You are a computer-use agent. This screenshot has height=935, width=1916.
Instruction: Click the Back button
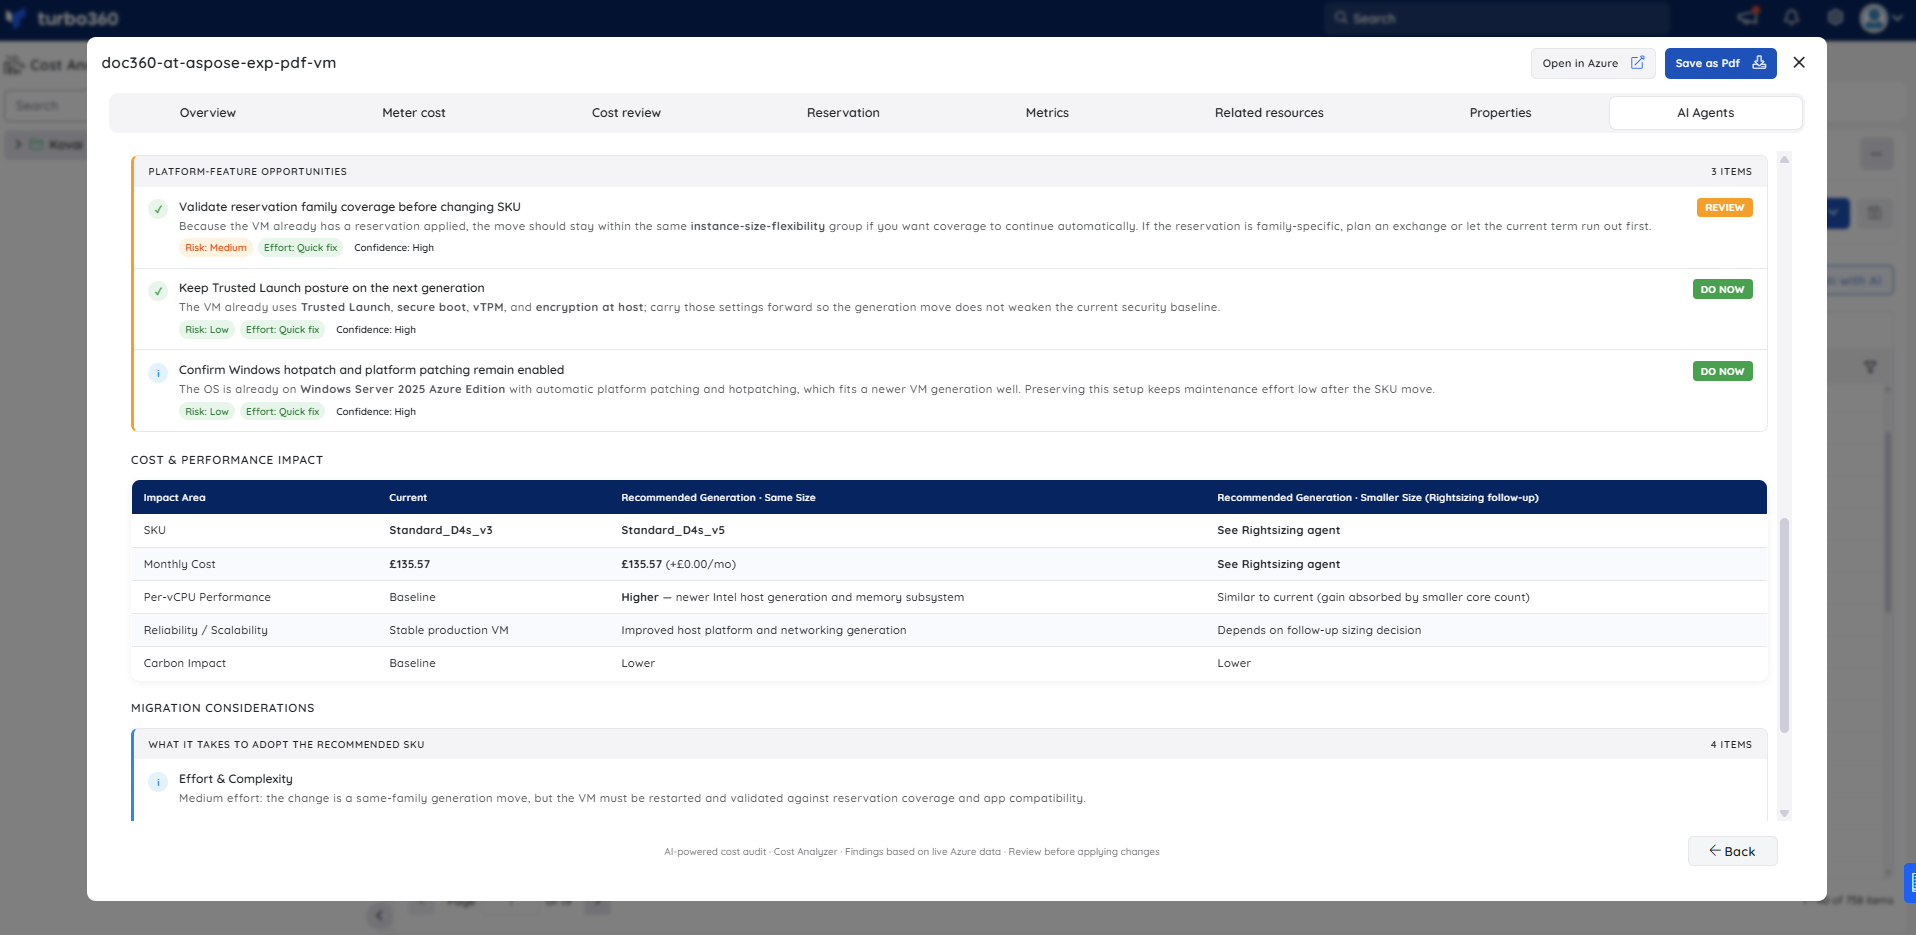click(1732, 851)
